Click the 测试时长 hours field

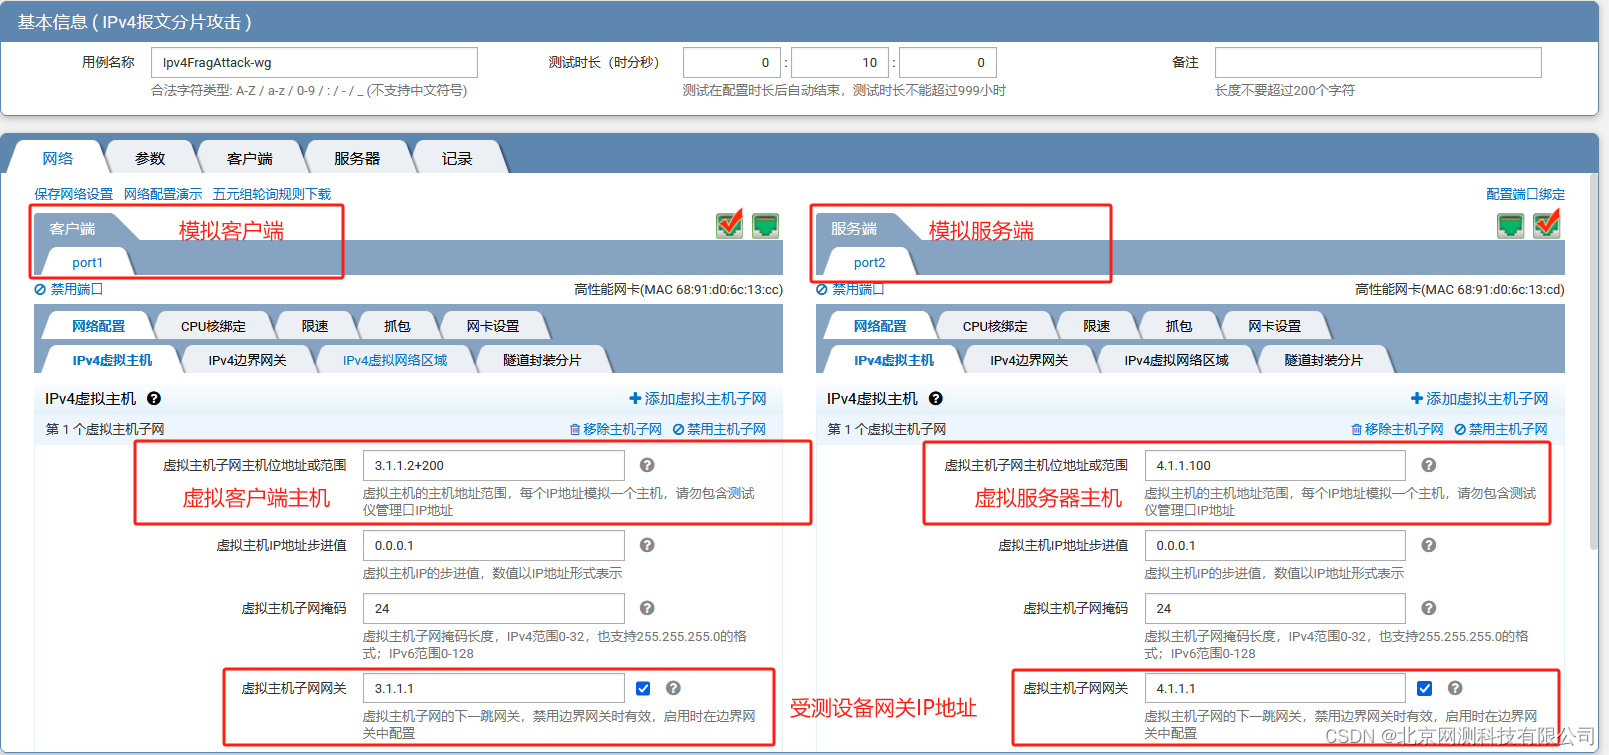point(732,62)
